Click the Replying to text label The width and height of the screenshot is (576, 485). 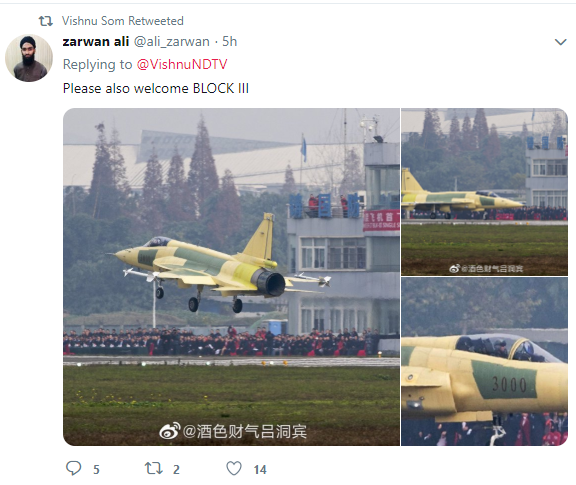tap(97, 64)
